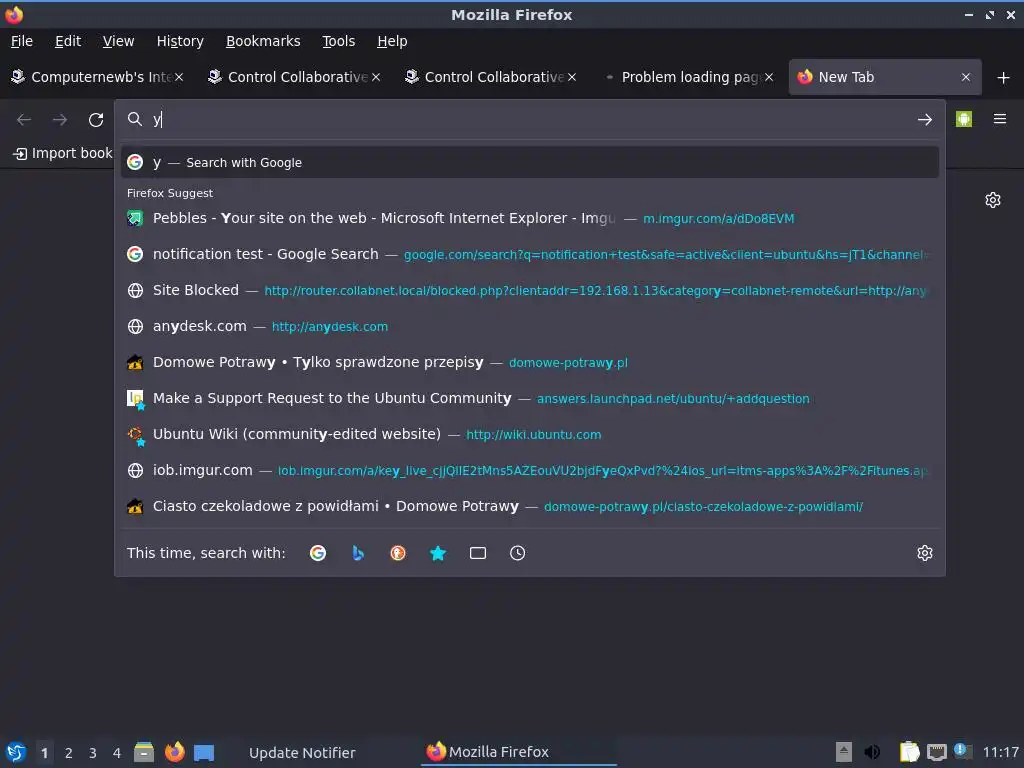Close the Computernewb's tab
This screenshot has width=1024, height=768.
[179, 77]
